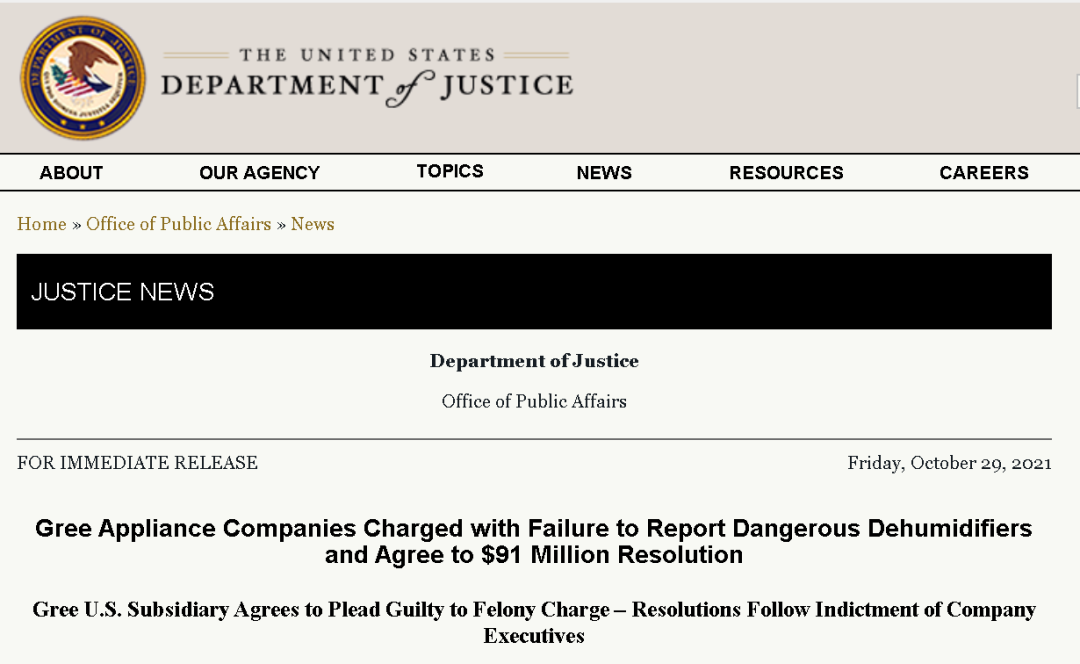This screenshot has width=1080, height=664.
Task: Click the Gree Appliance Companies headline
Action: click(x=534, y=541)
